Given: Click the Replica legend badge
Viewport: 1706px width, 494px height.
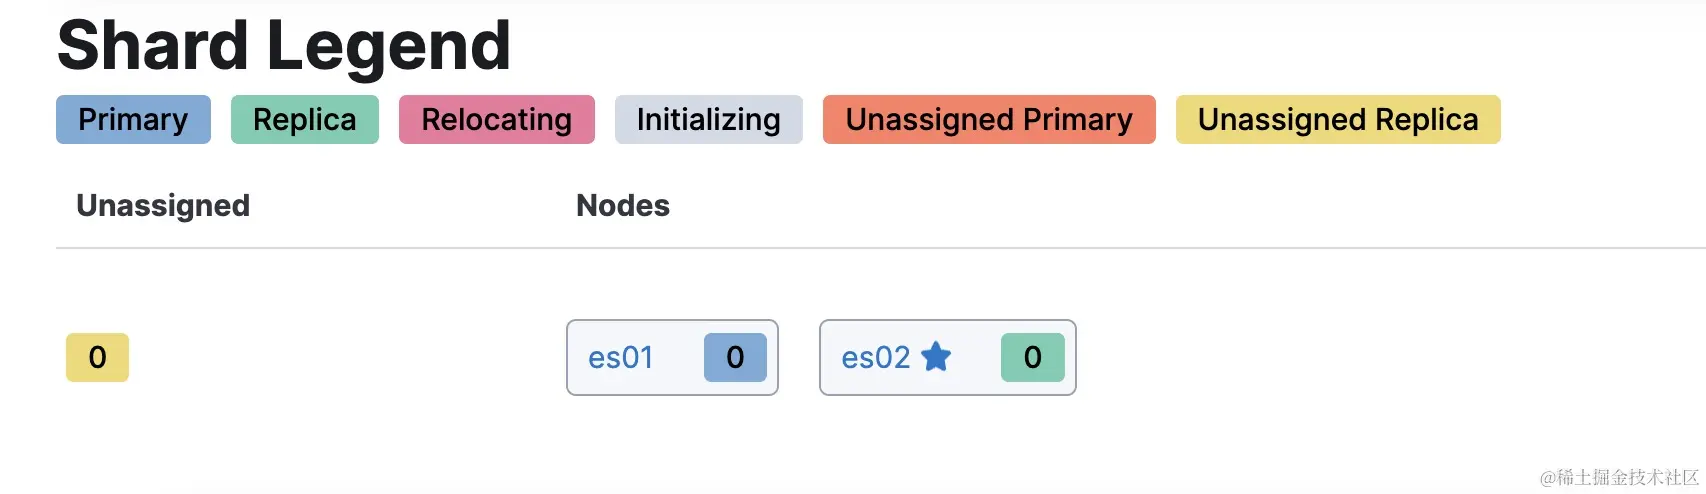Looking at the screenshot, I should pos(304,120).
